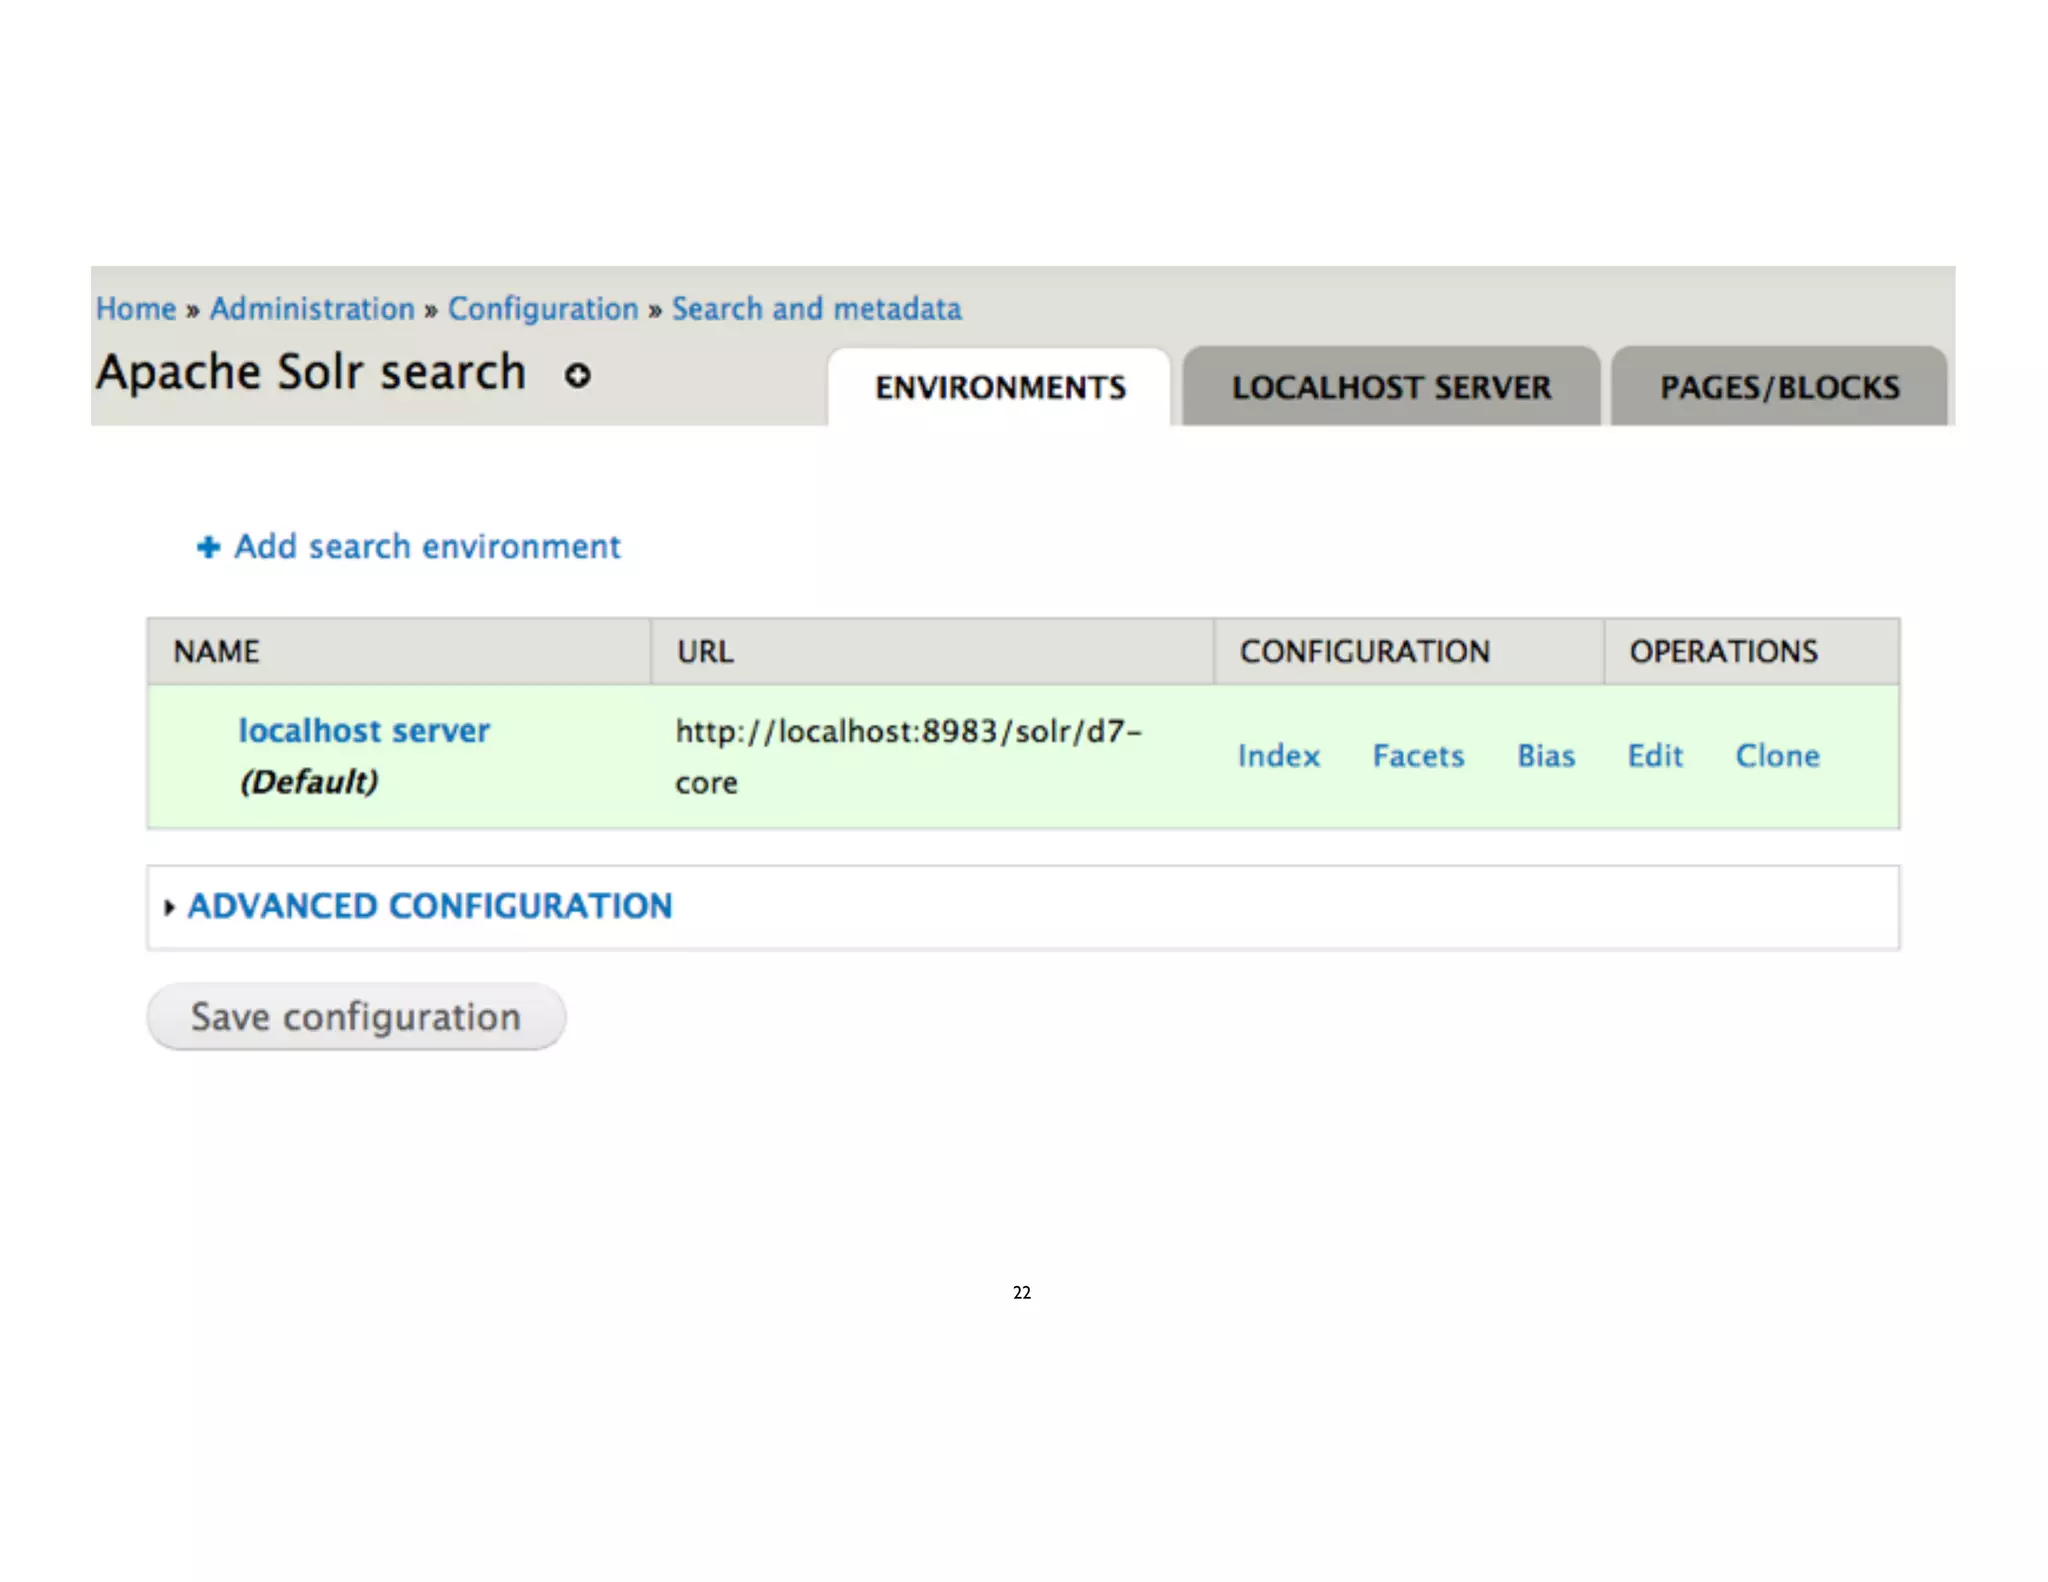The width and height of the screenshot is (2048, 1582).
Task: Open the Advanced Configuration section title
Action: [x=430, y=906]
